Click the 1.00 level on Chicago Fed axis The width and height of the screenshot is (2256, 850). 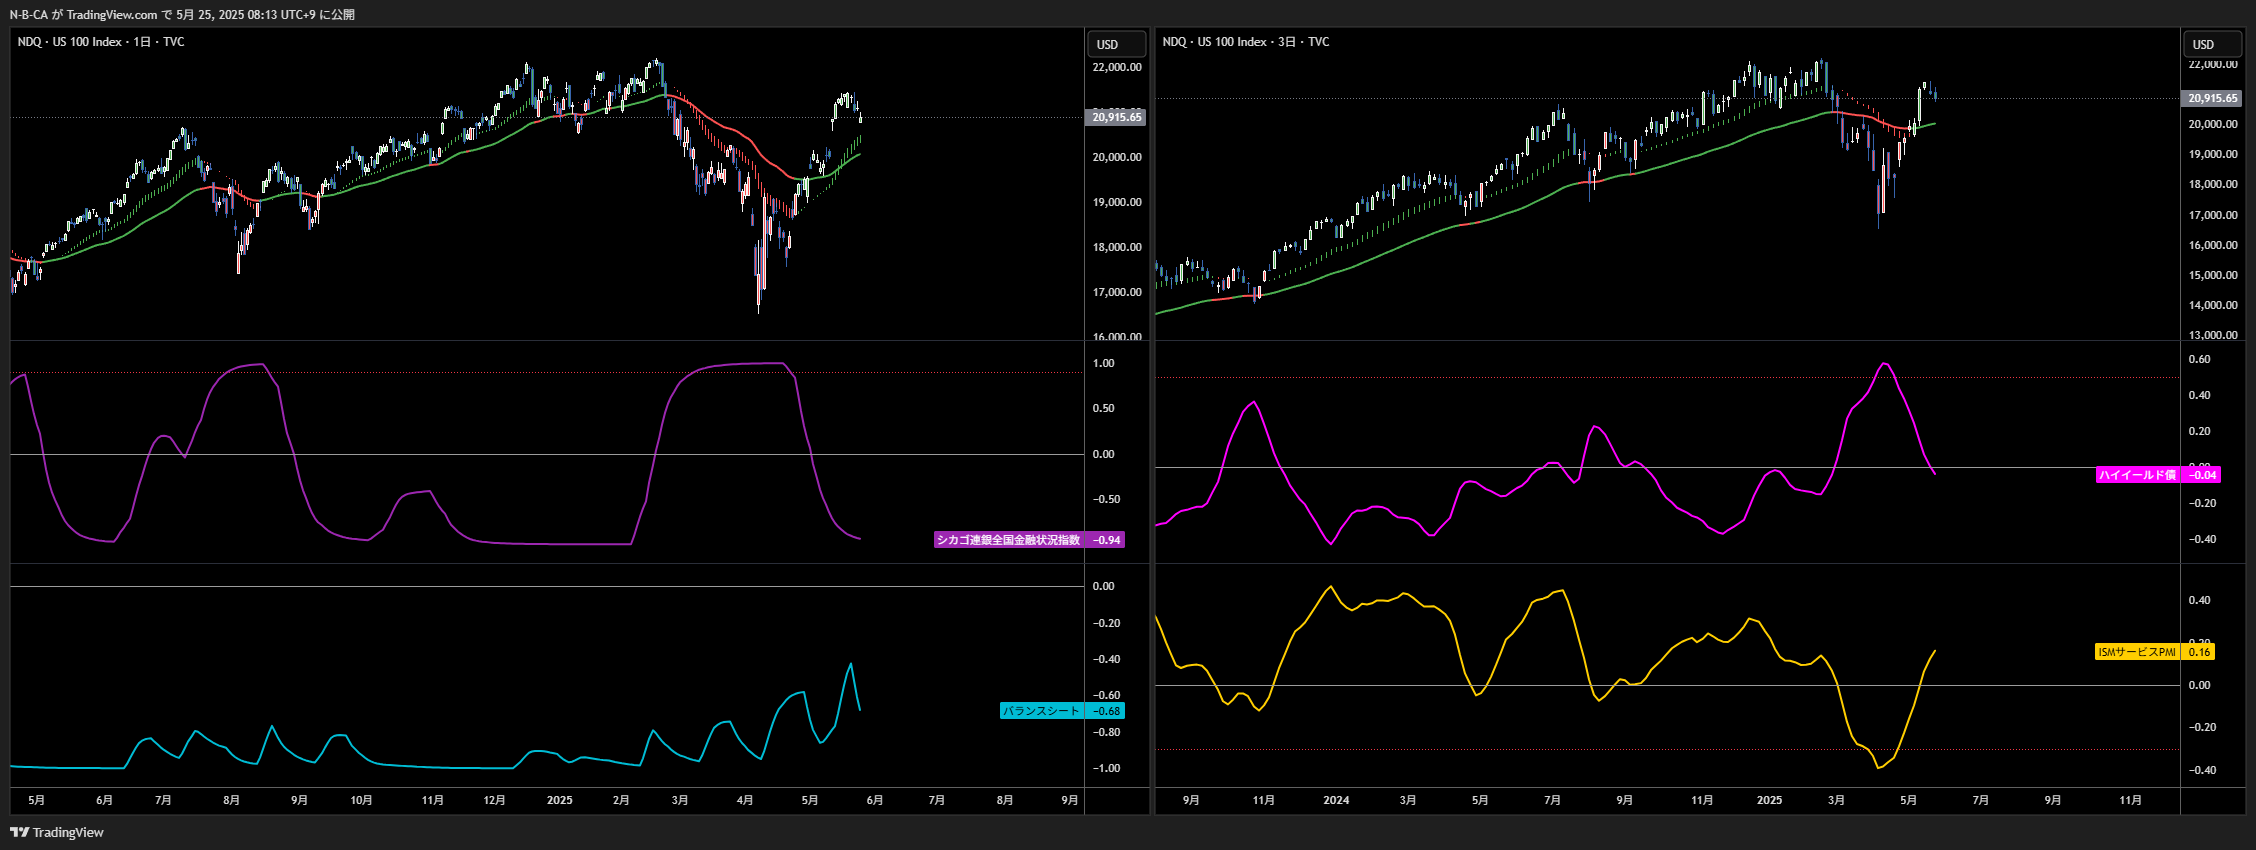pos(1103,363)
